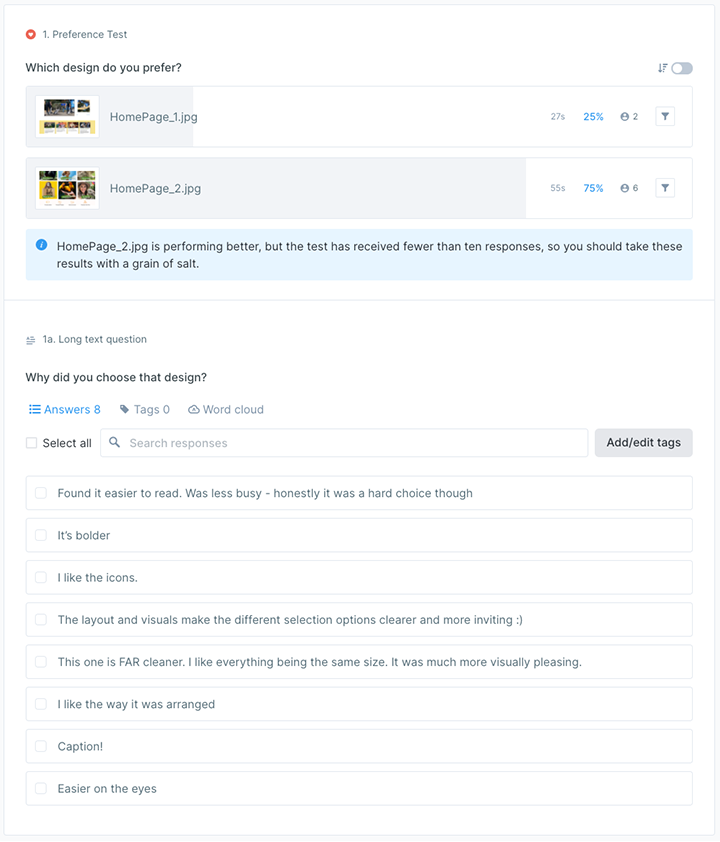Open the HomePage_1.jpg thumbnail

[x=67, y=117]
